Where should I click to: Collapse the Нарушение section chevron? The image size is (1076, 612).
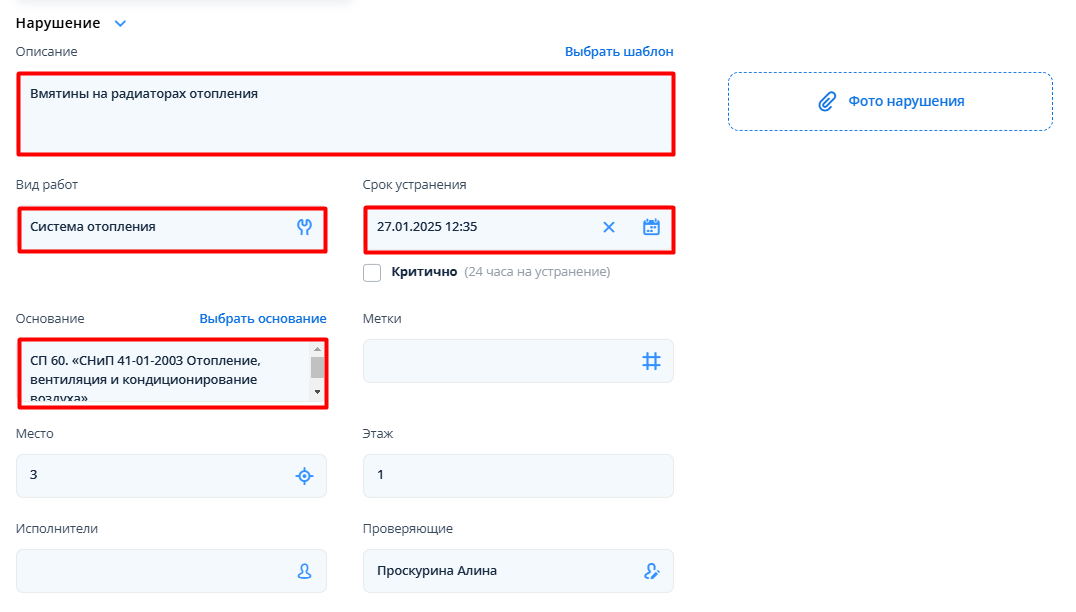click(121, 23)
